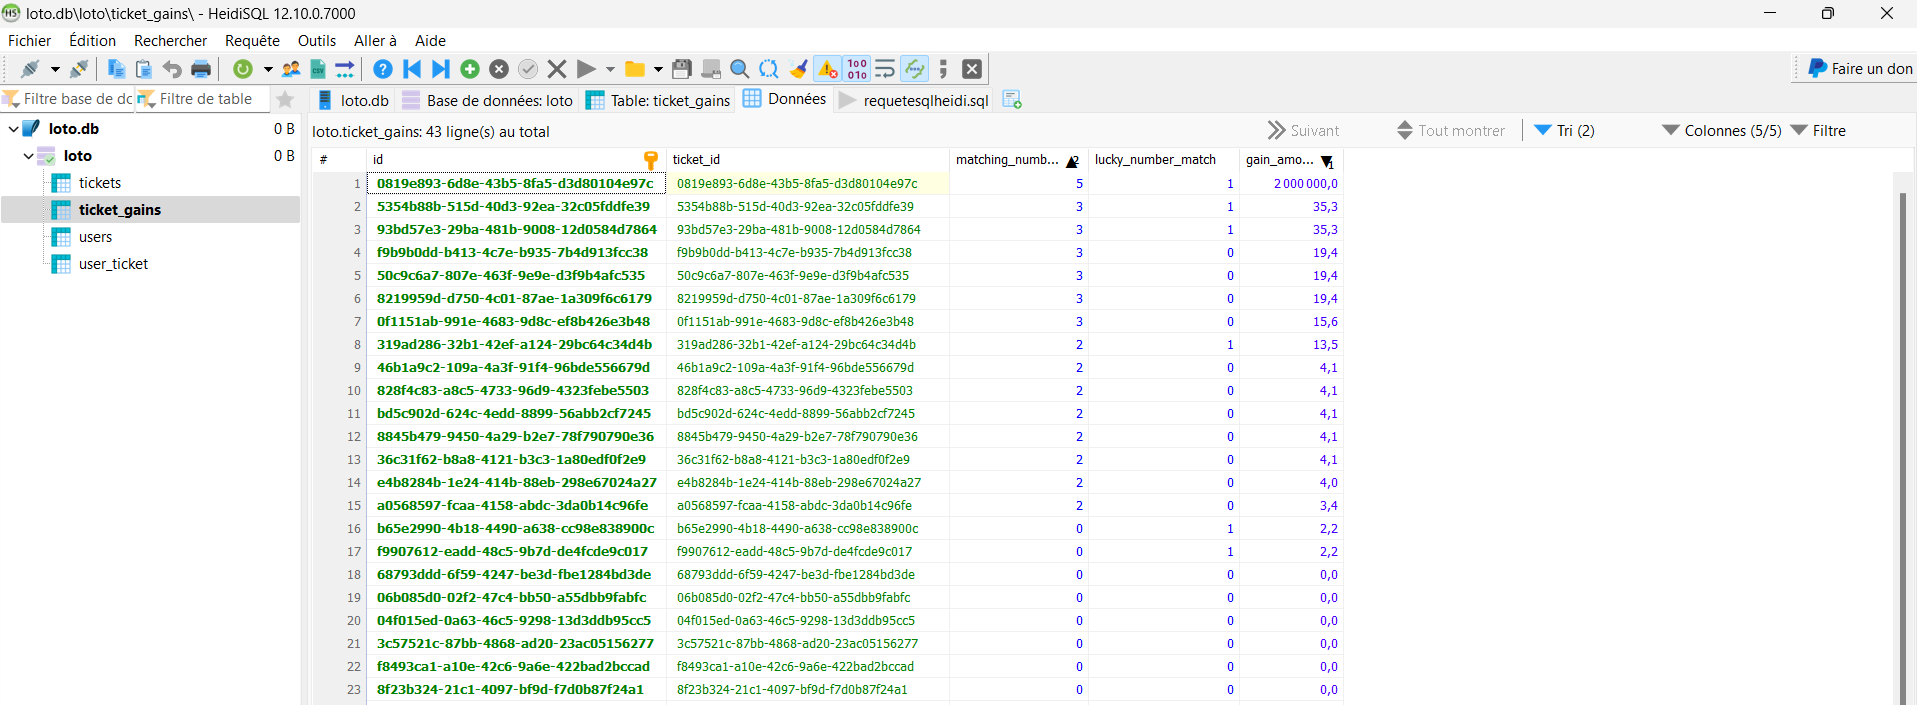Jump to first row with the blue arrow
The height and width of the screenshot is (705, 1917).
click(x=412, y=69)
